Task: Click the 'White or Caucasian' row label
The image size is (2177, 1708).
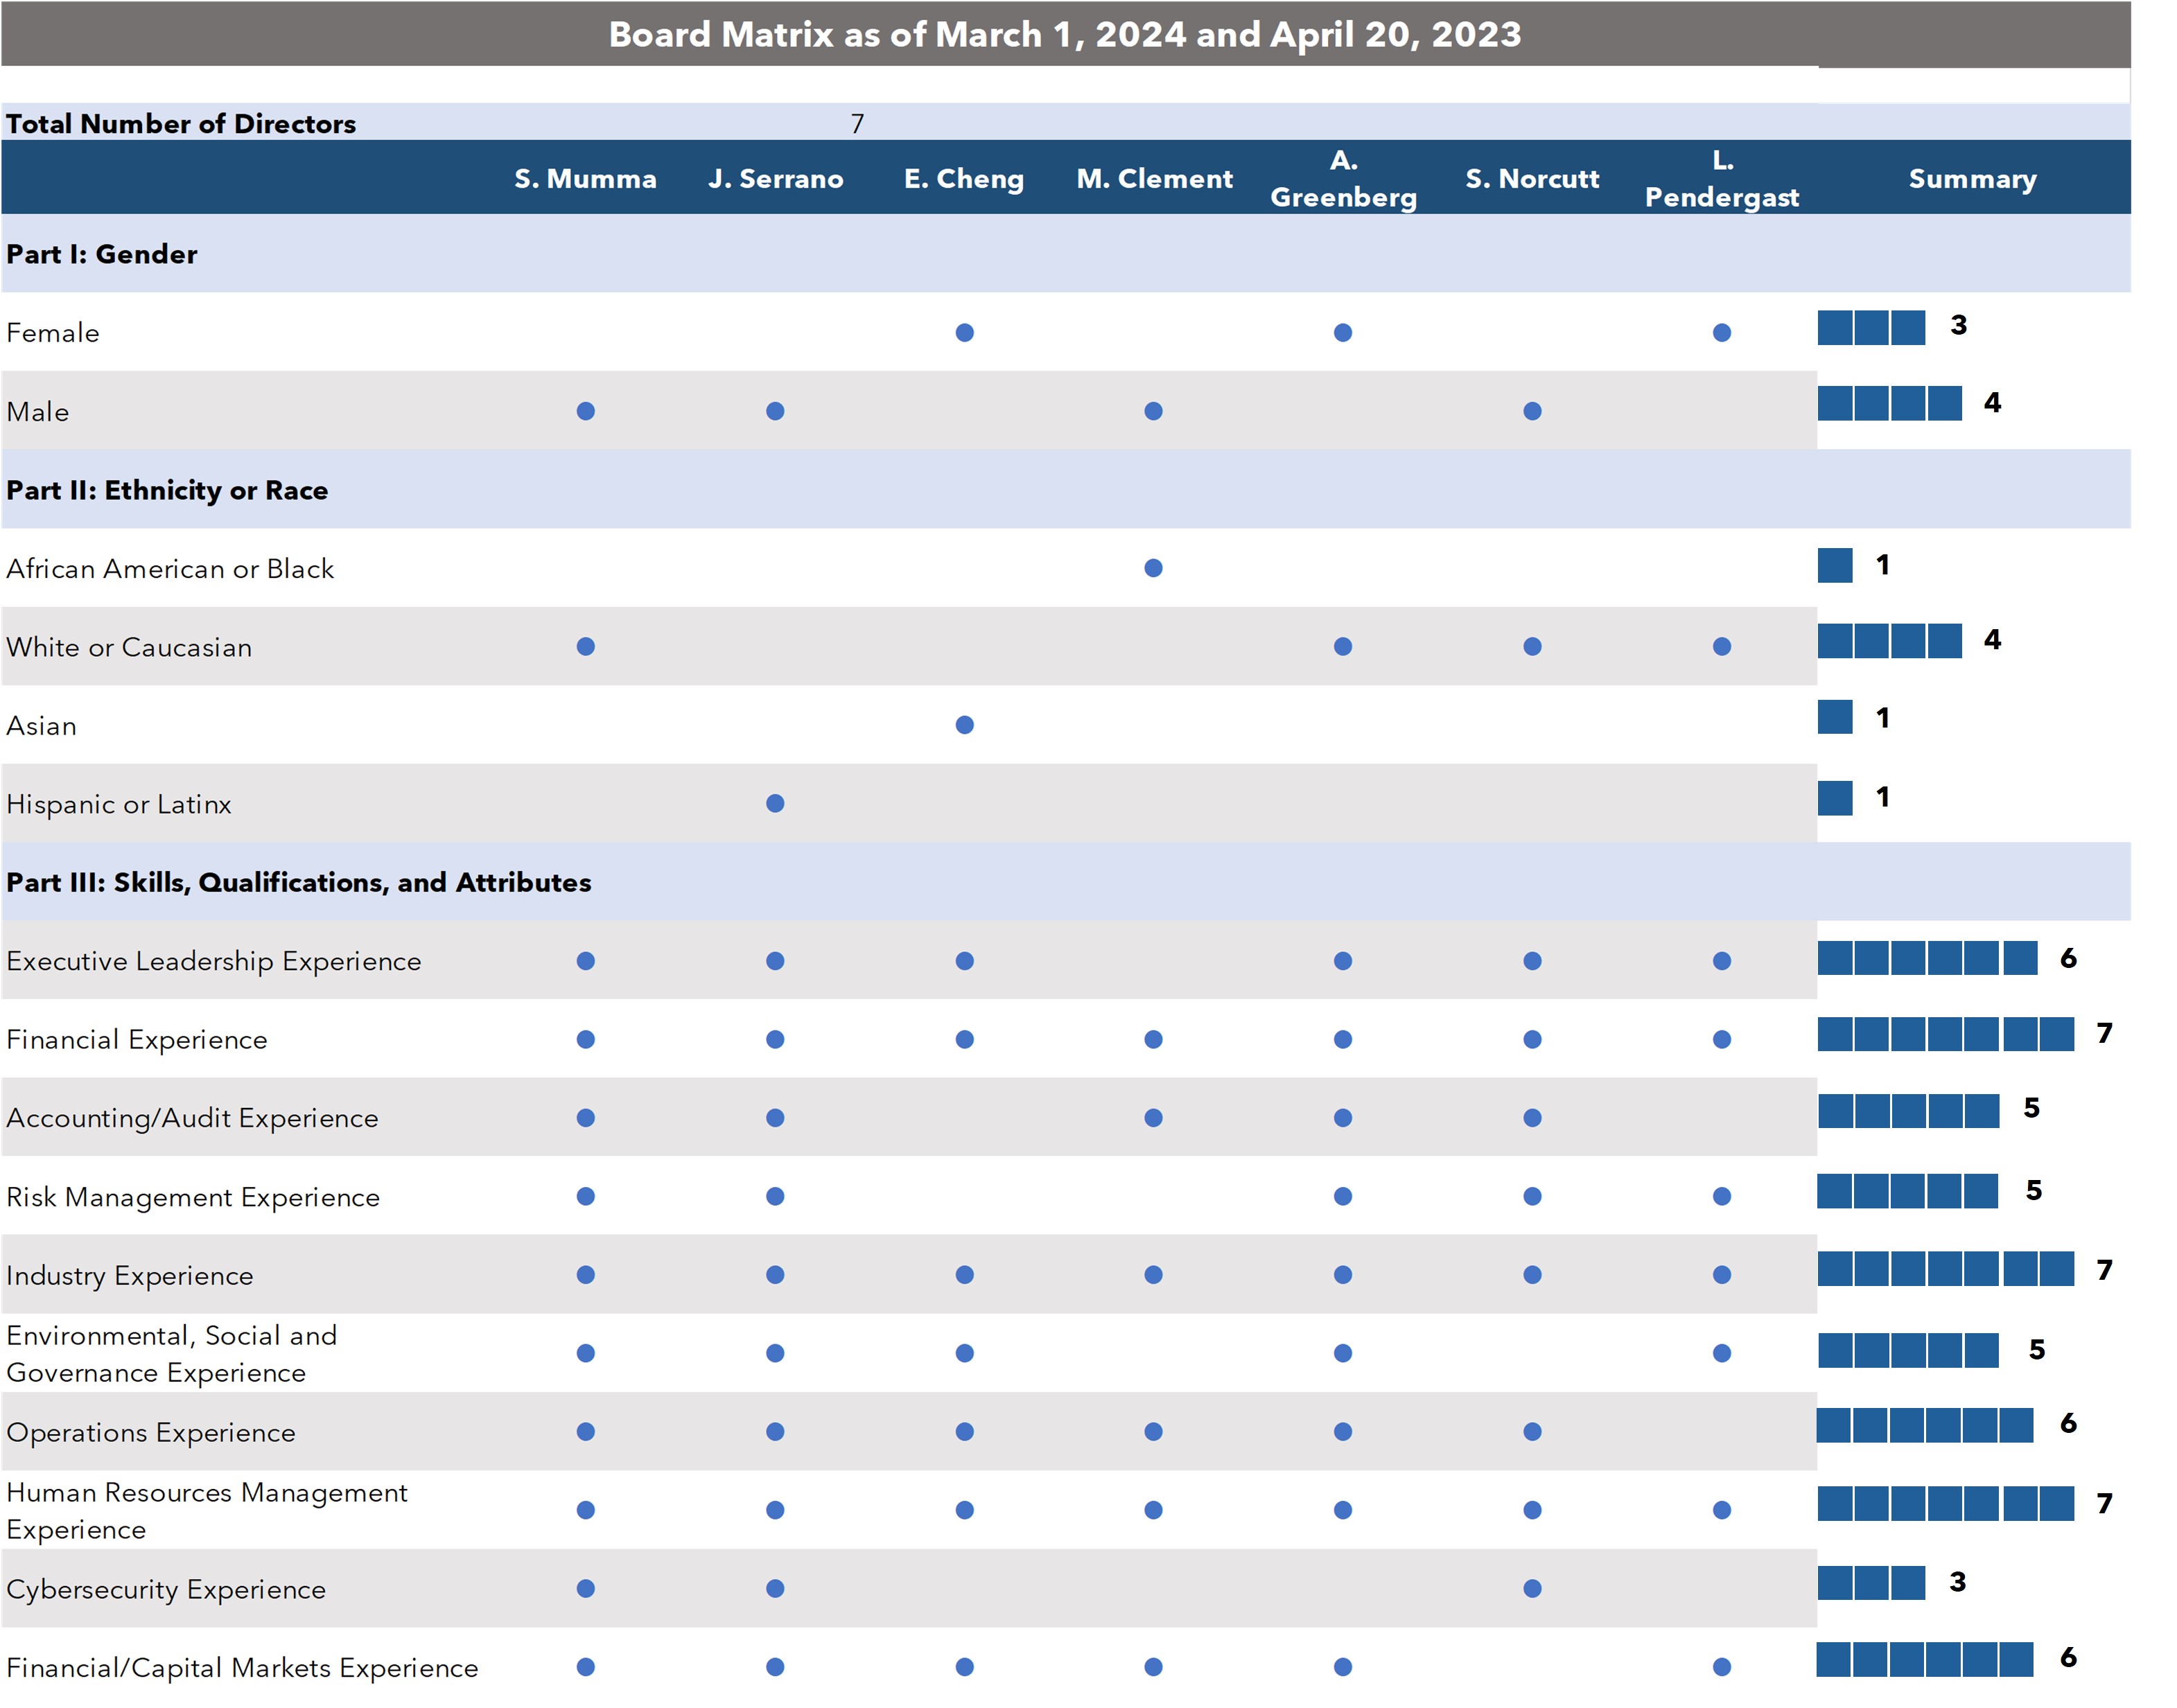Action: 129,647
